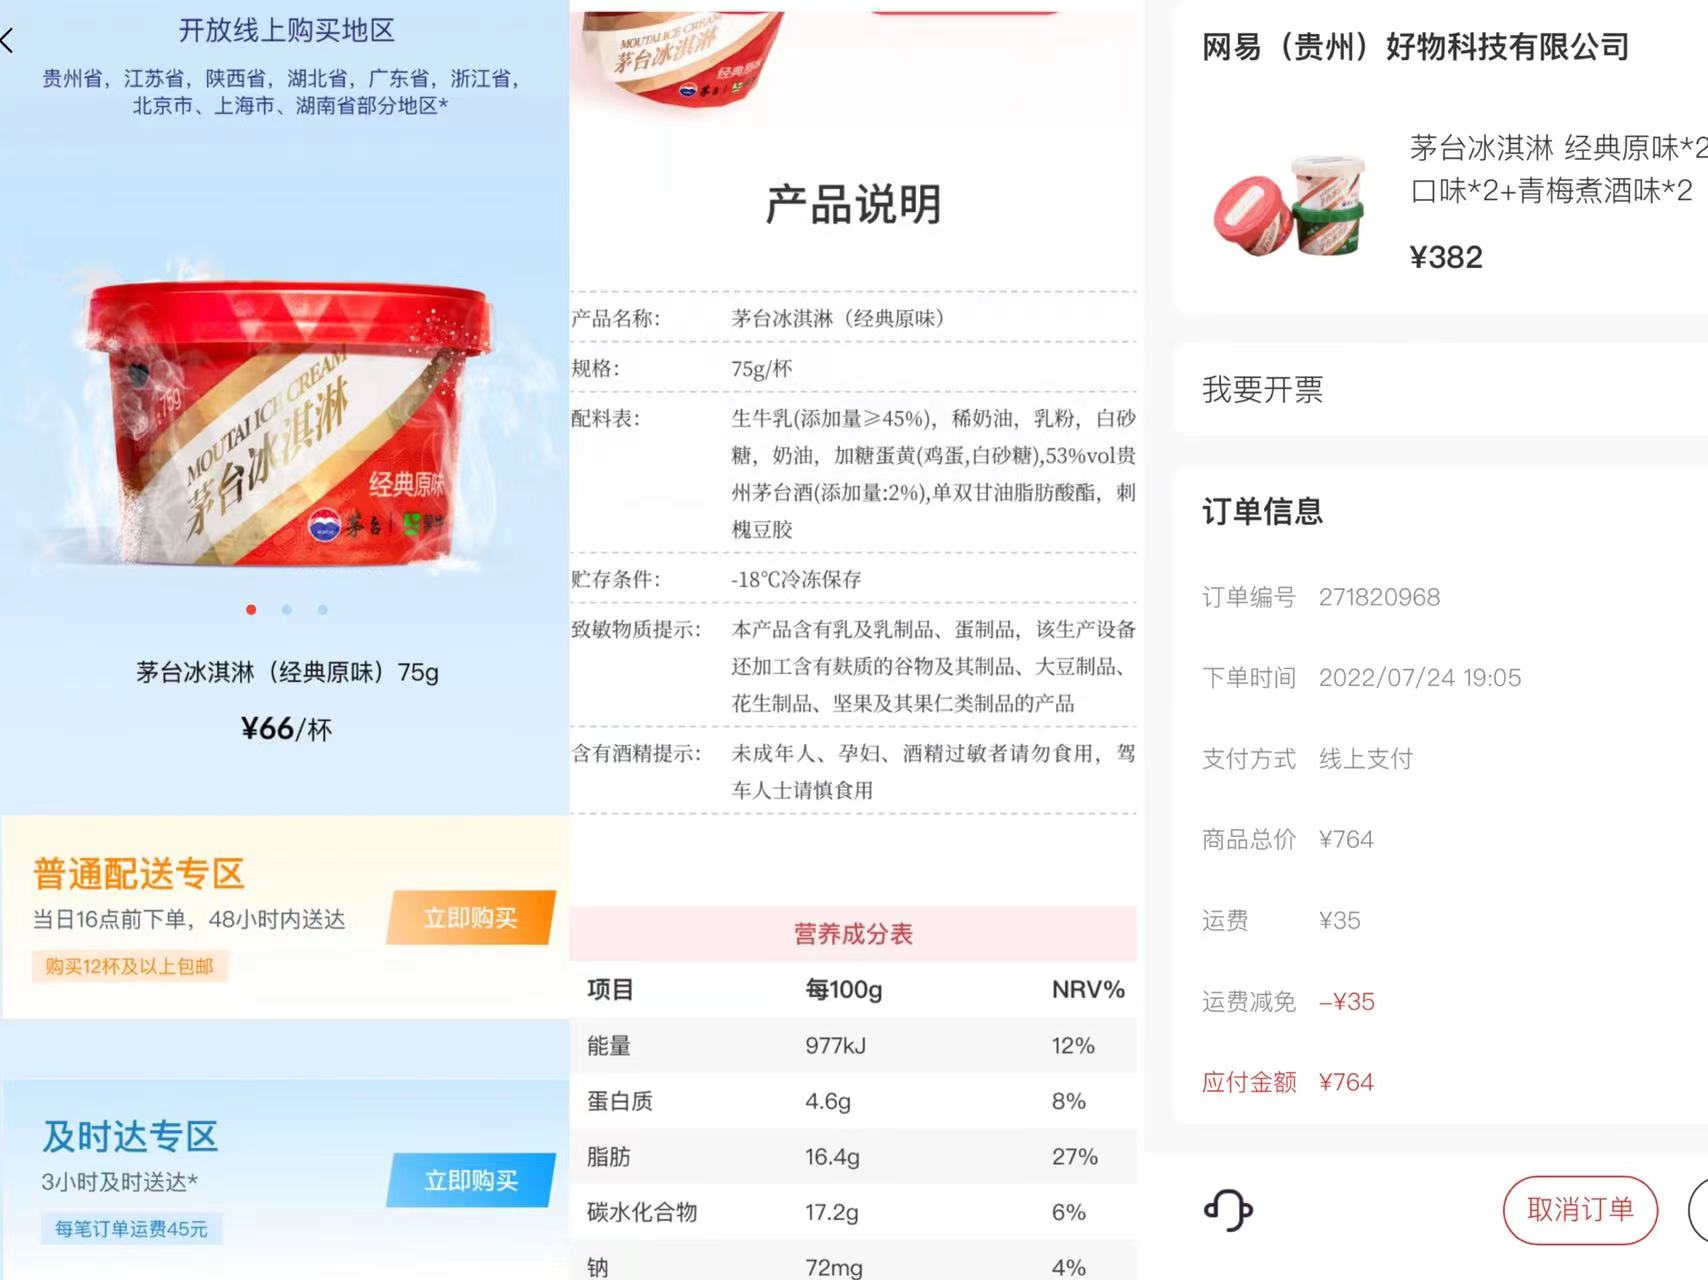Tap the order number 271820968
The width and height of the screenshot is (1708, 1280).
pyautogui.click(x=1379, y=597)
